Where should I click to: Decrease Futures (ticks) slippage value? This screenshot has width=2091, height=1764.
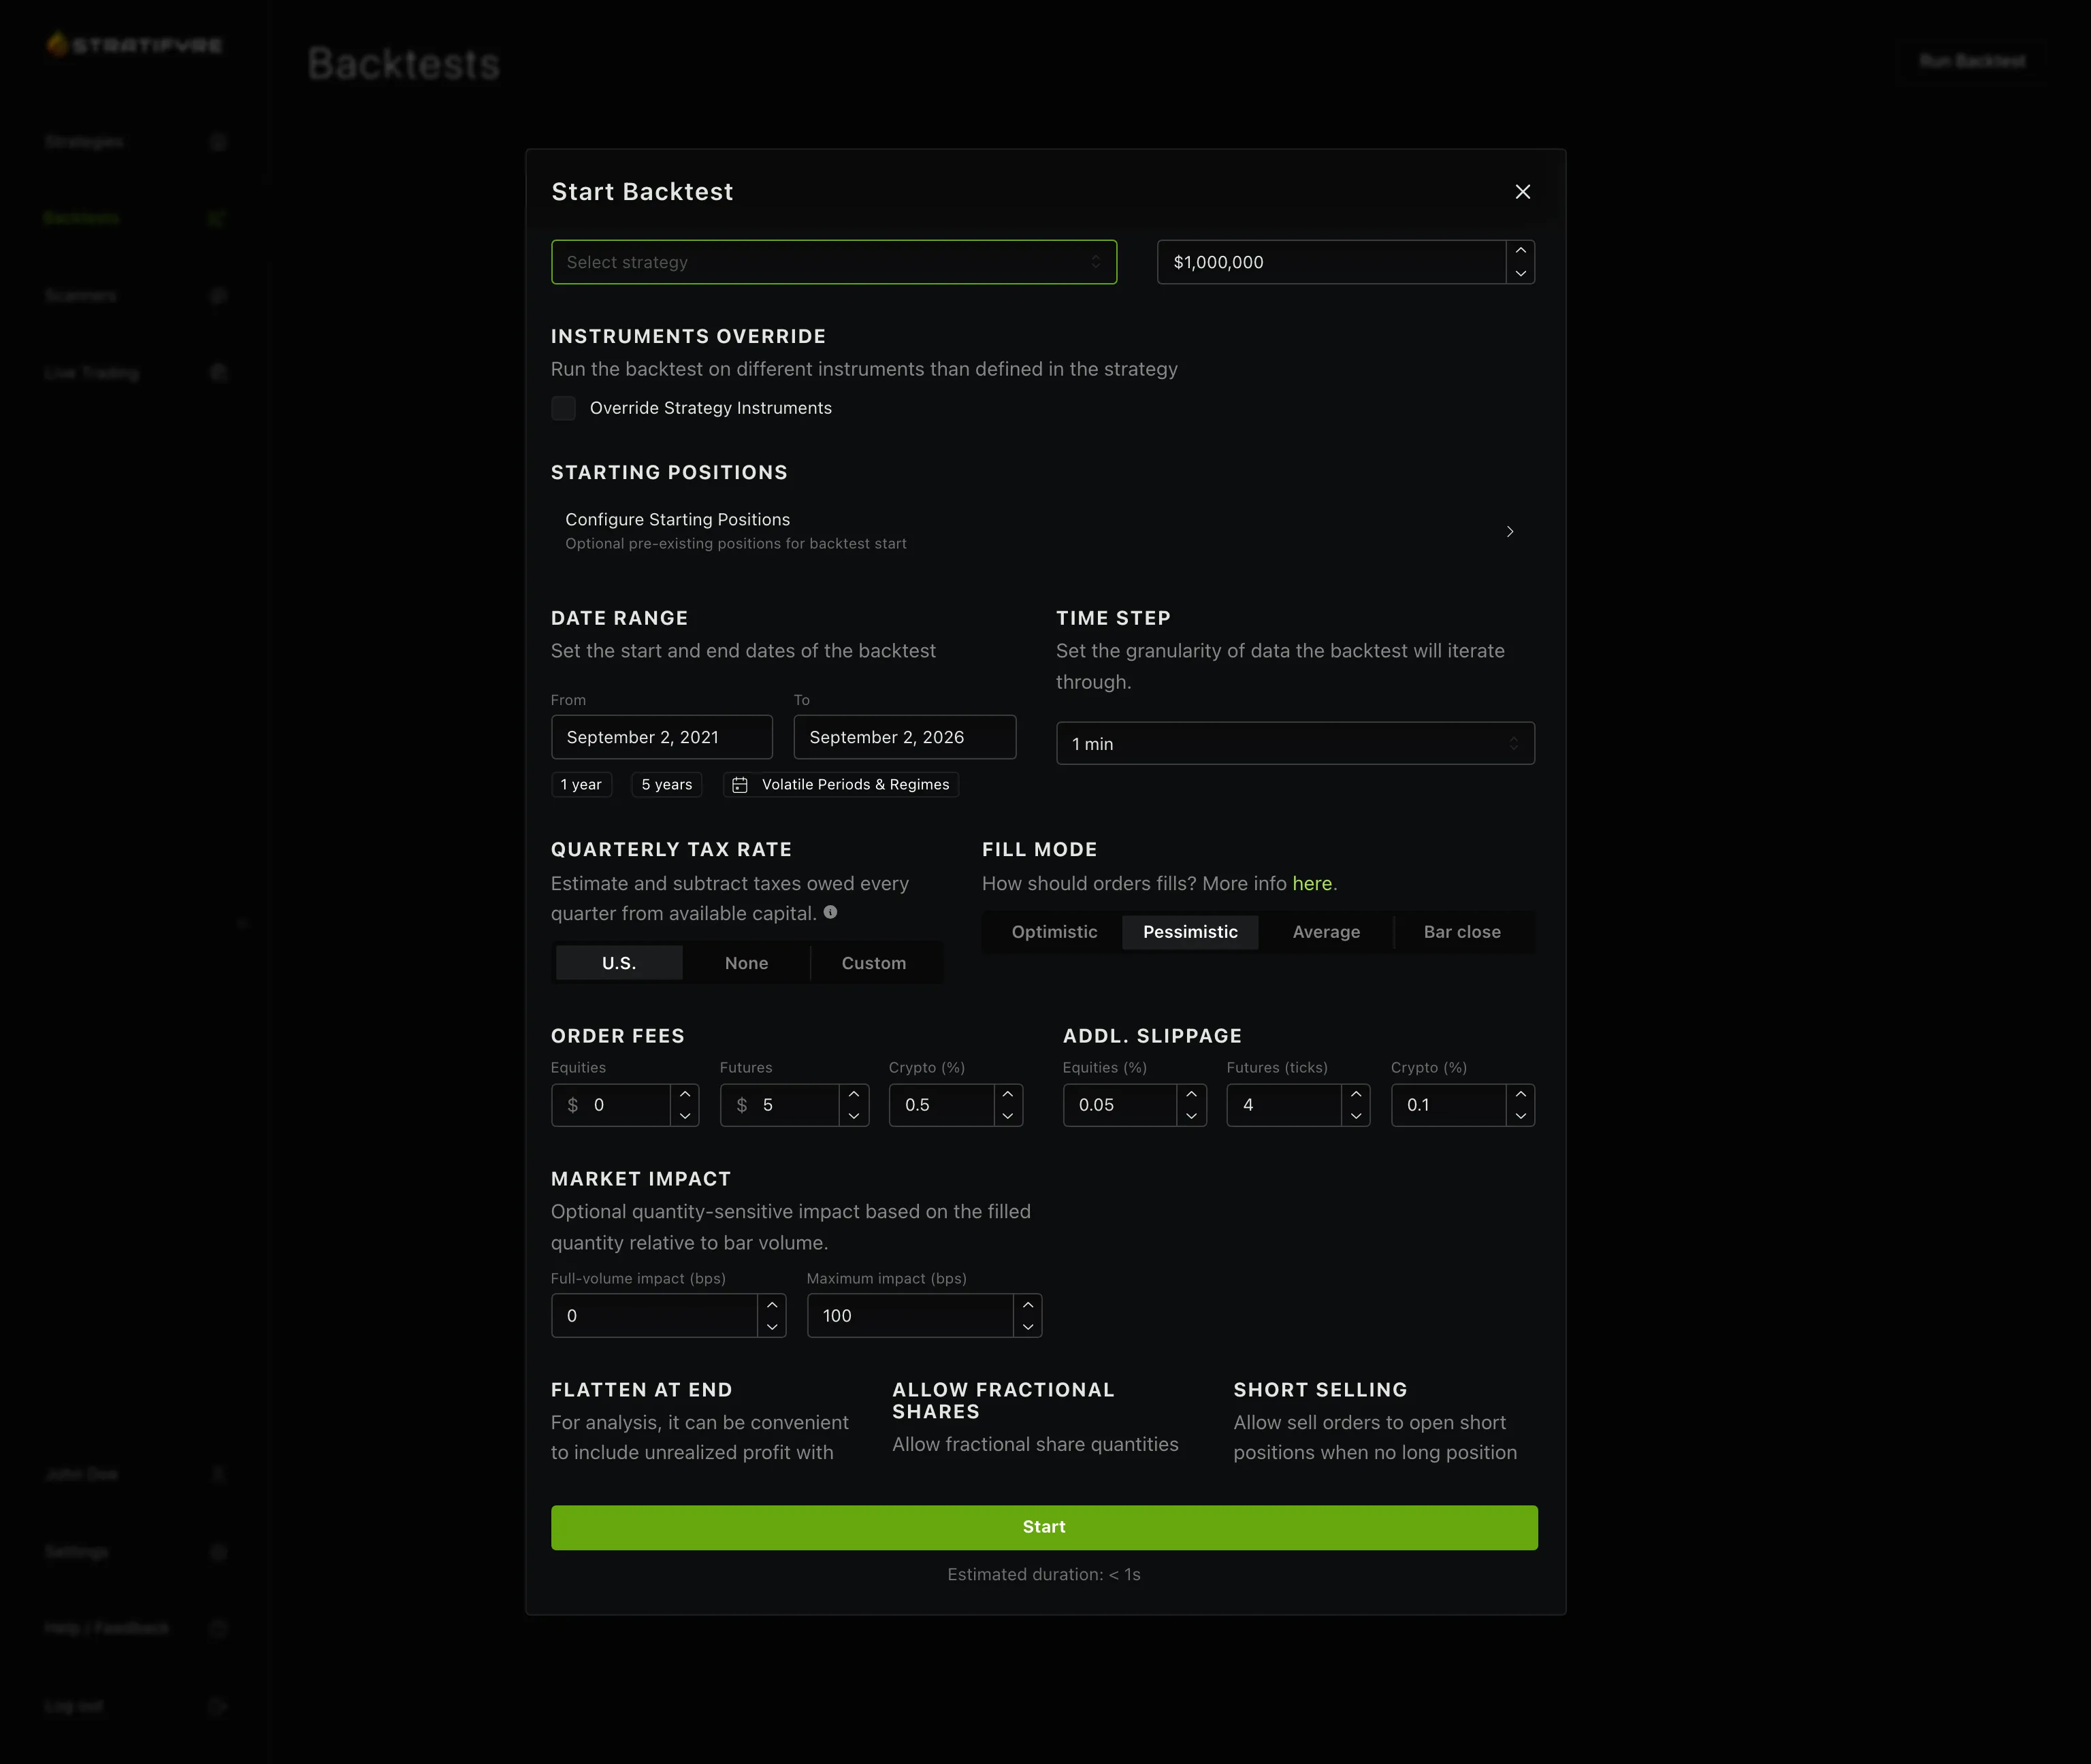[1356, 1116]
